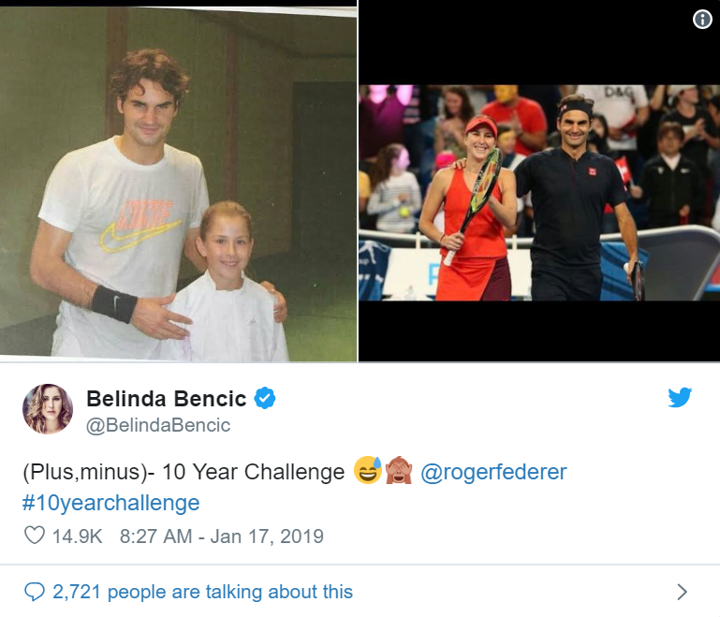Click the blue Twitter bird logo
The height and width of the screenshot is (617, 720).
pos(679,397)
